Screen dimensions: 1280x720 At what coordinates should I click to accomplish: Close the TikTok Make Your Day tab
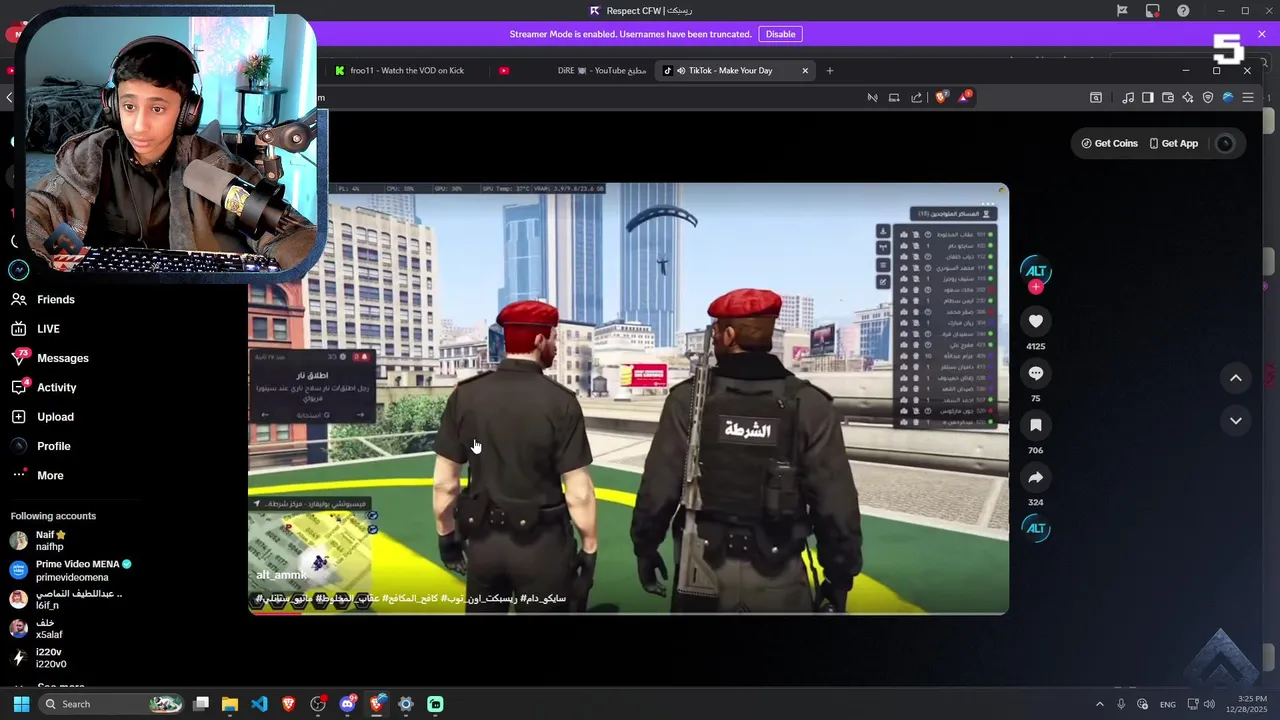click(x=805, y=71)
